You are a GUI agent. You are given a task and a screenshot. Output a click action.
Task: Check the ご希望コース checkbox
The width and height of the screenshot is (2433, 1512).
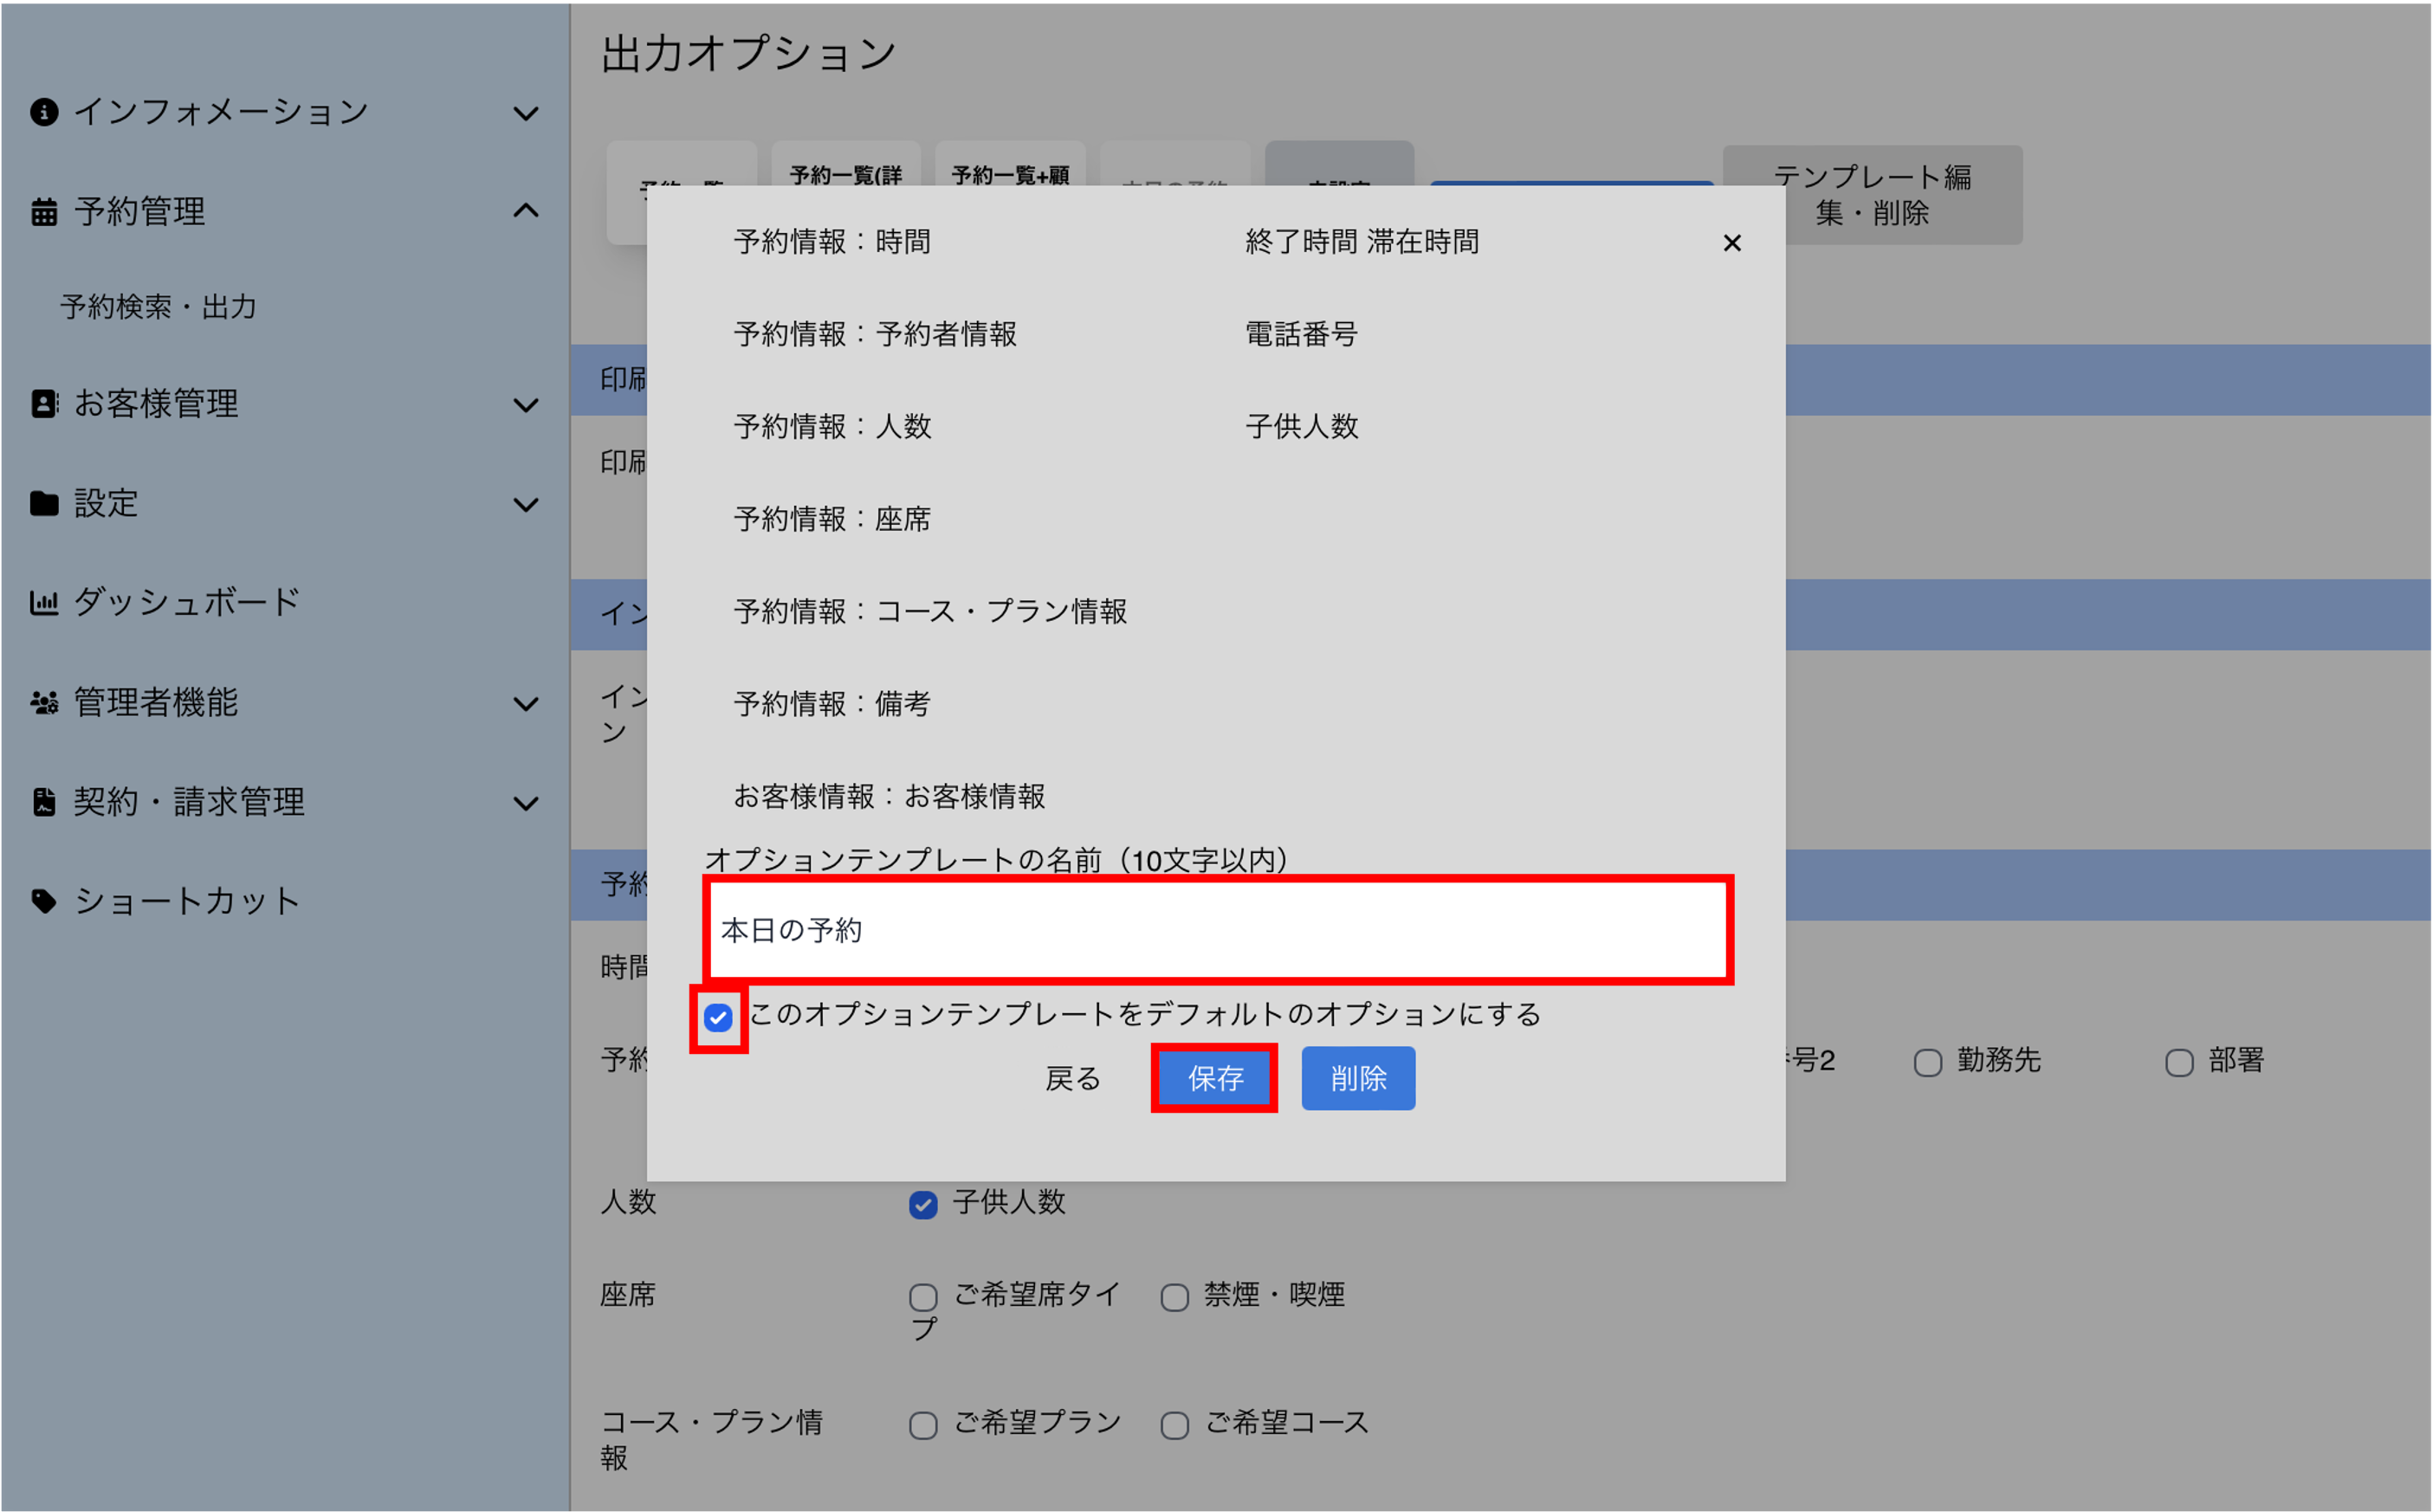1174,1425
